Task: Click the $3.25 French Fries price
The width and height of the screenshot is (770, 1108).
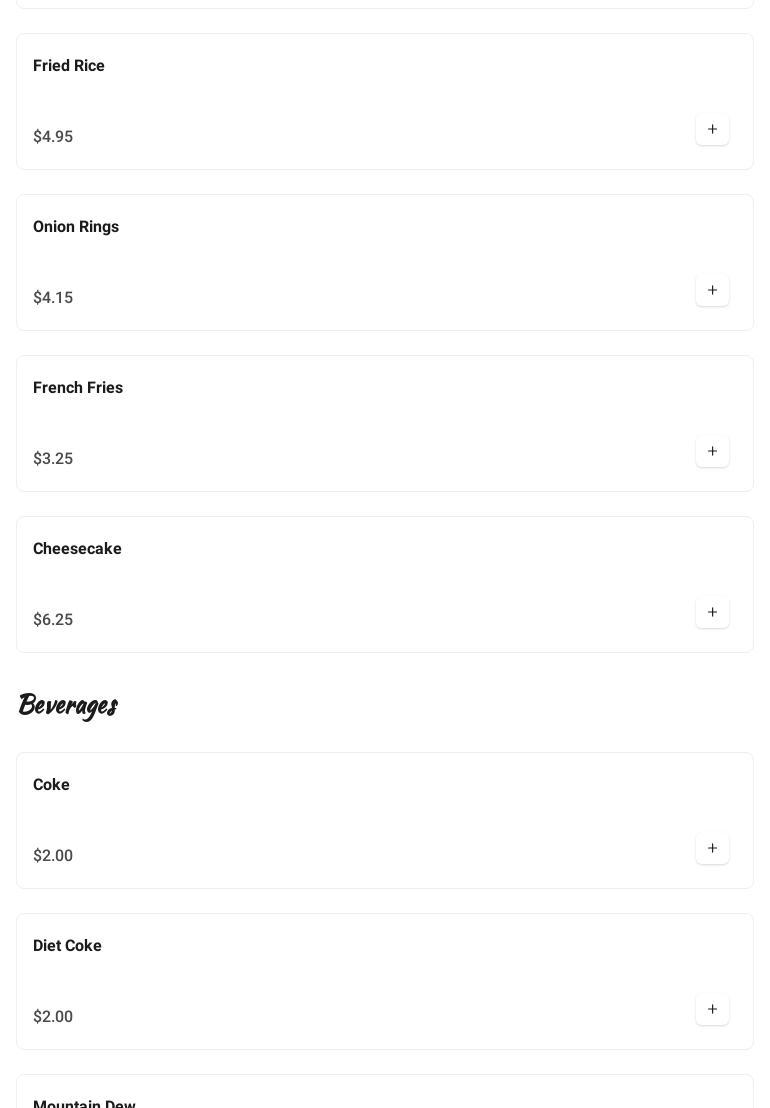Action: (x=53, y=459)
